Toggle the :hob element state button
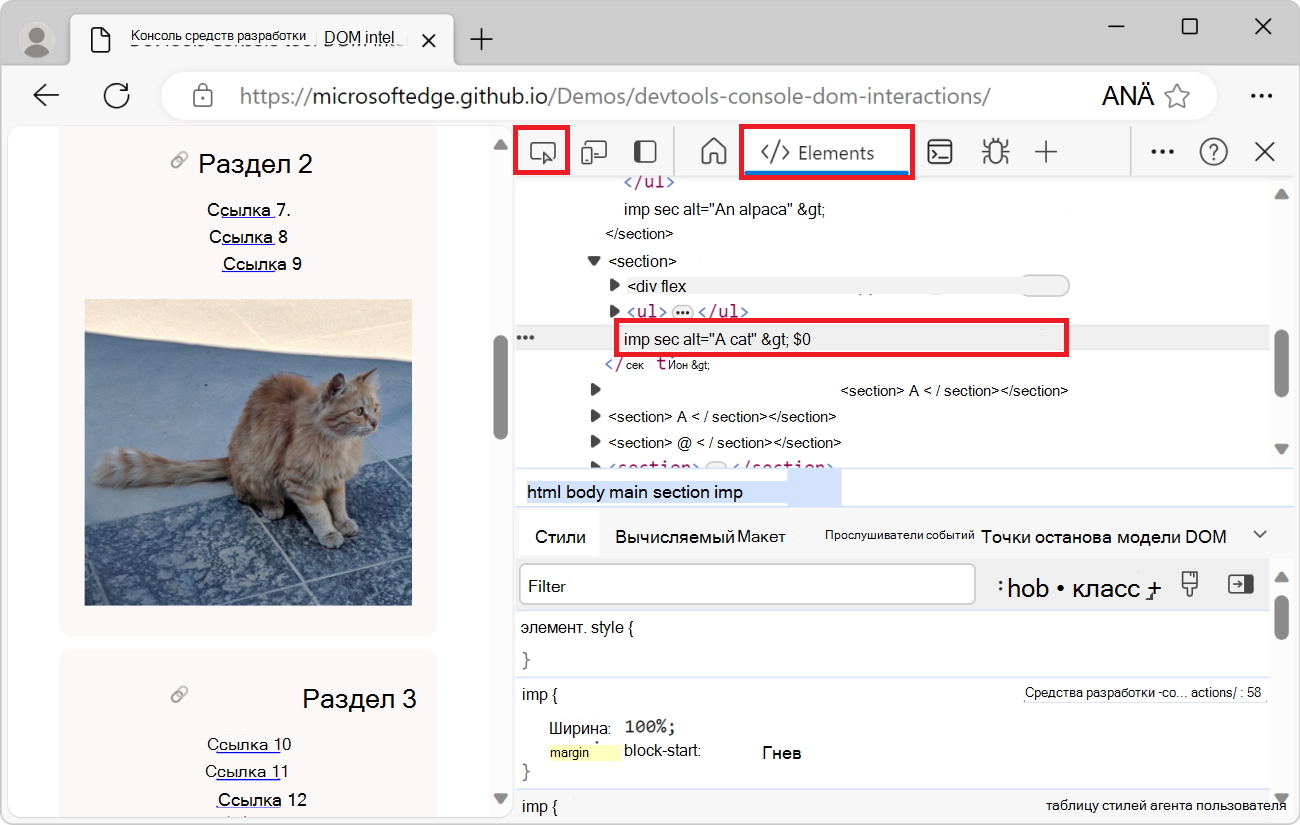The width and height of the screenshot is (1300, 825). [1023, 588]
